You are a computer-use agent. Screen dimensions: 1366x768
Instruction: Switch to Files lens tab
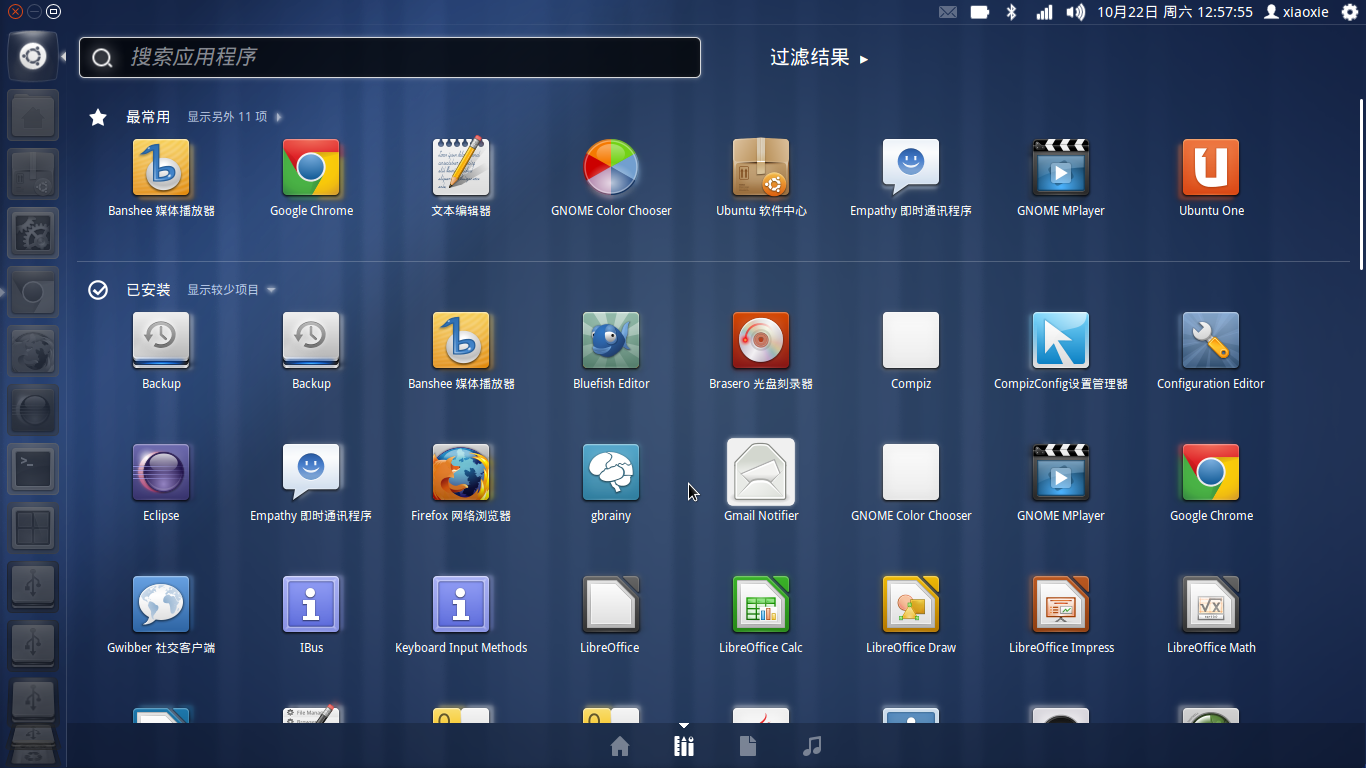[748, 746]
